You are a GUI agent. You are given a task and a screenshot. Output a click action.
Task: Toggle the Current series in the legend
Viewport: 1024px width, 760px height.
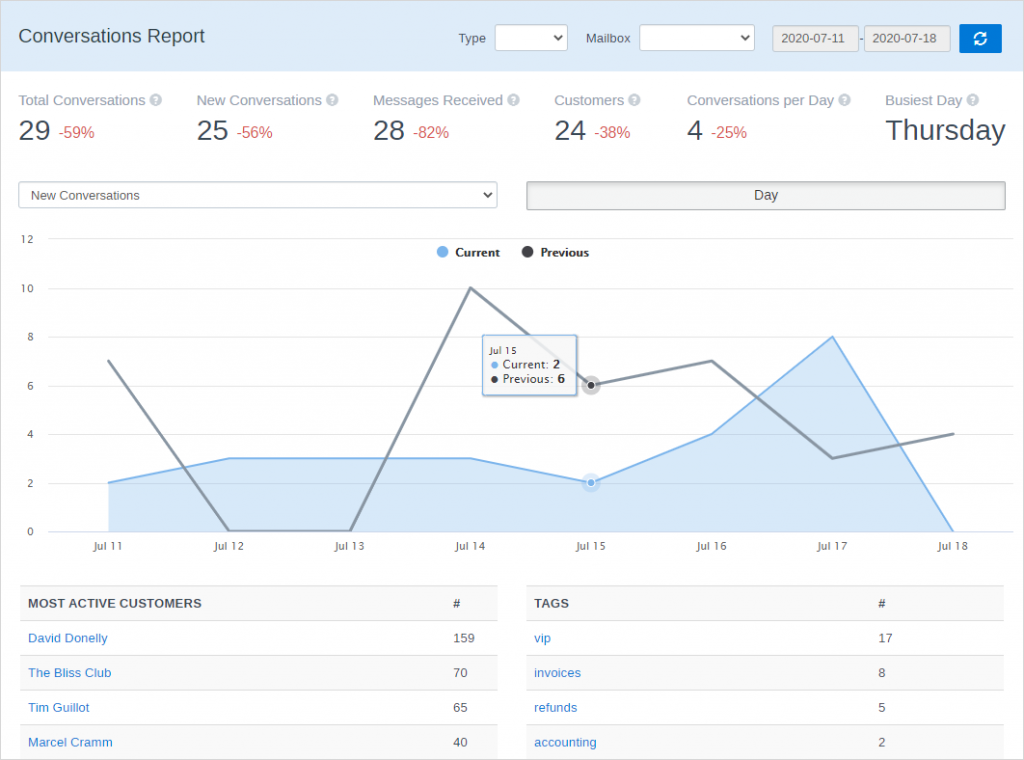point(468,252)
